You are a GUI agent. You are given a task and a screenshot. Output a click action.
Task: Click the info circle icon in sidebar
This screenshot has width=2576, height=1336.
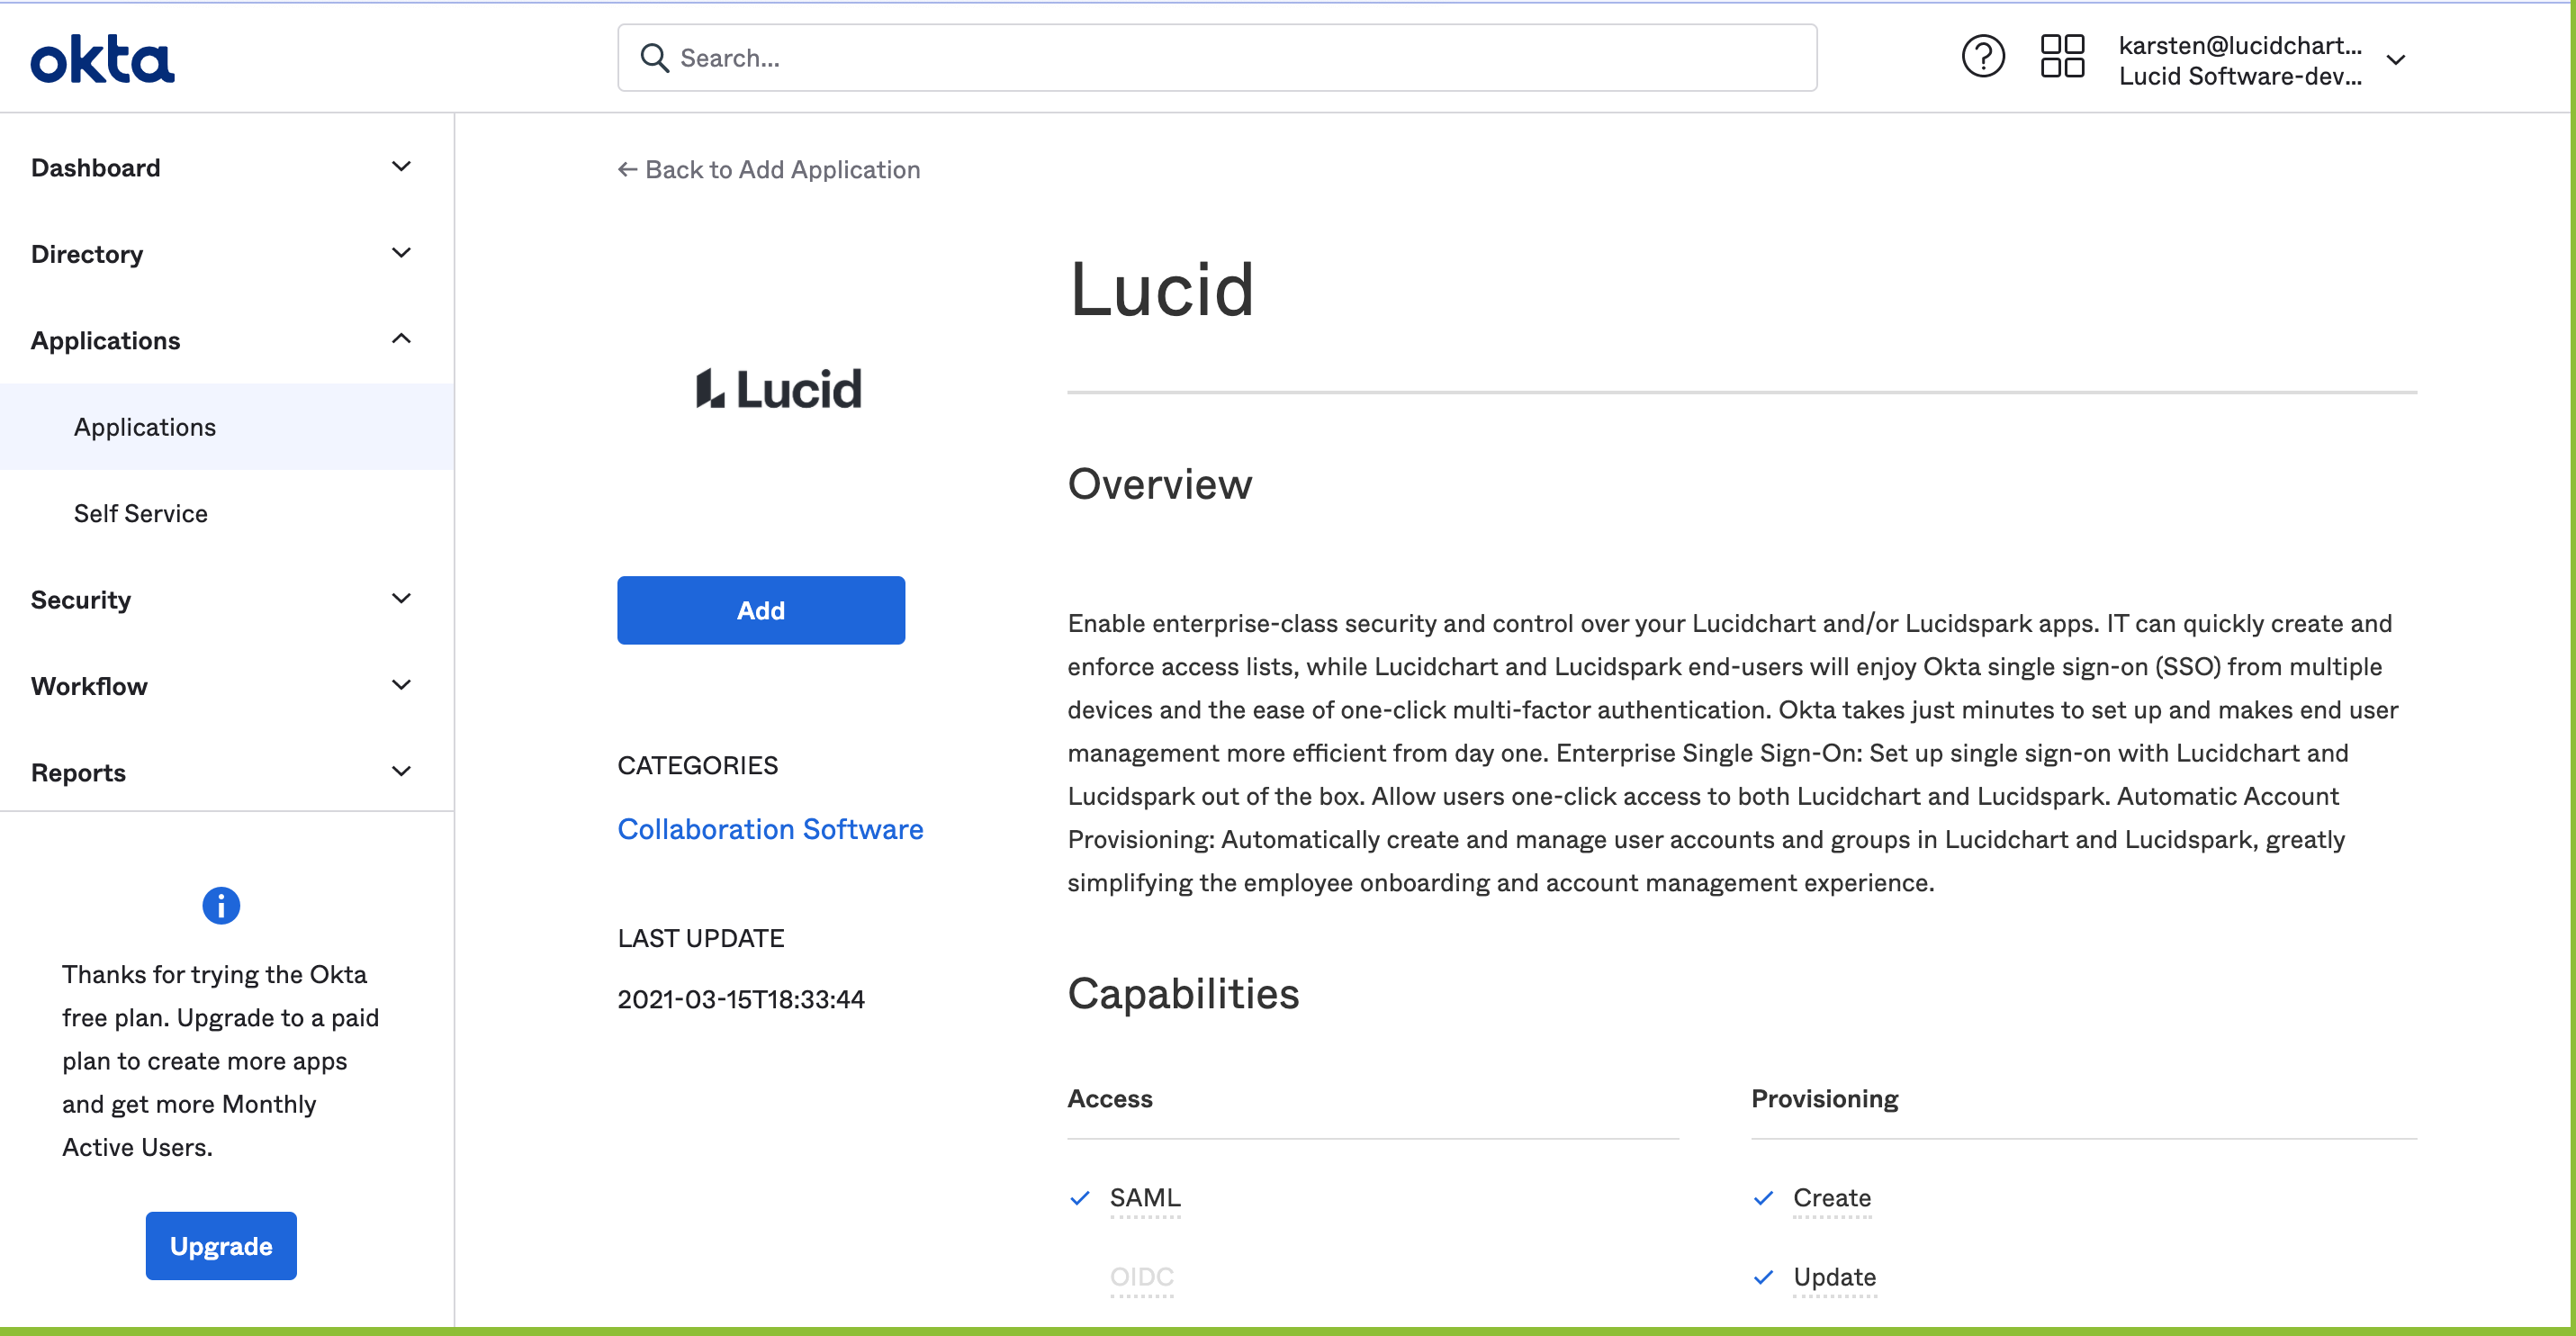(x=220, y=905)
